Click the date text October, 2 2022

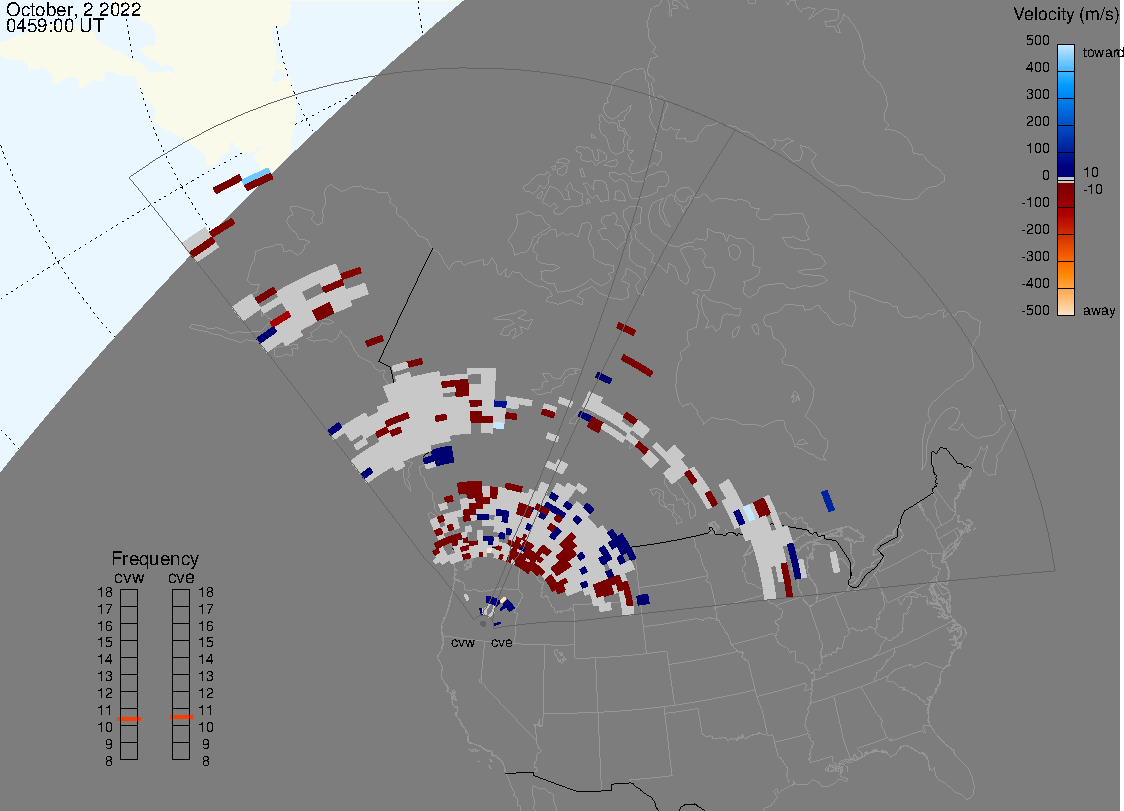[74, 10]
